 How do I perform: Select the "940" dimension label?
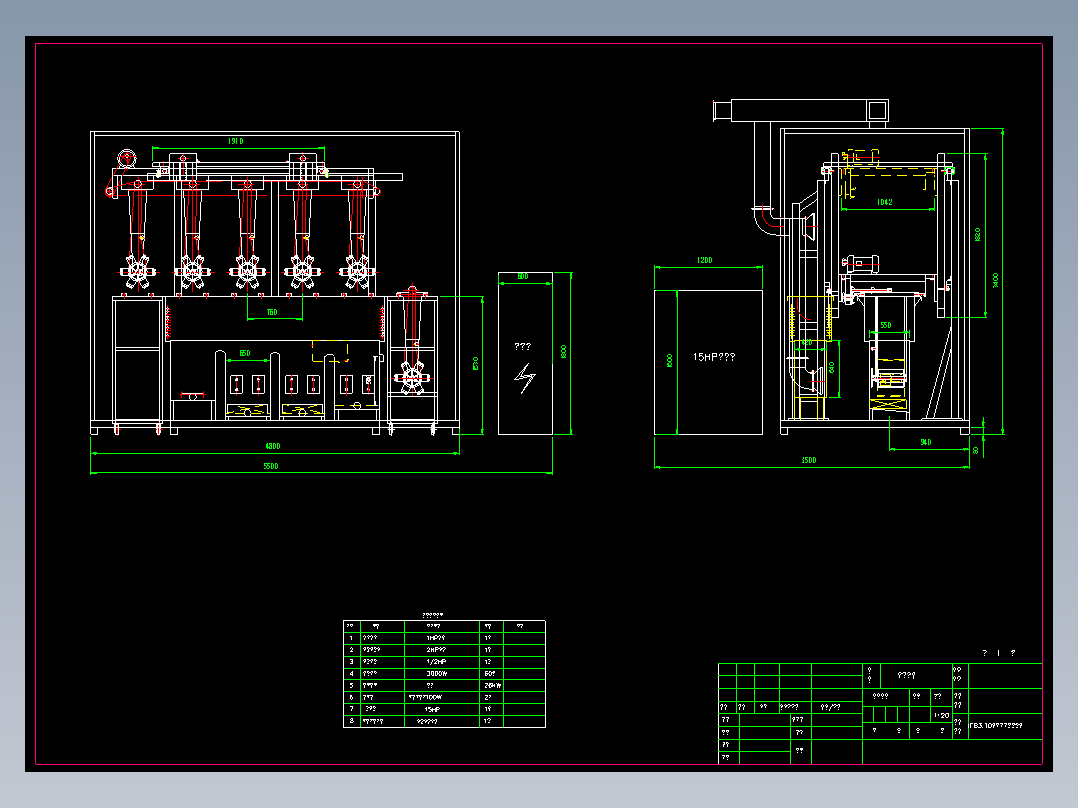[x=925, y=442]
